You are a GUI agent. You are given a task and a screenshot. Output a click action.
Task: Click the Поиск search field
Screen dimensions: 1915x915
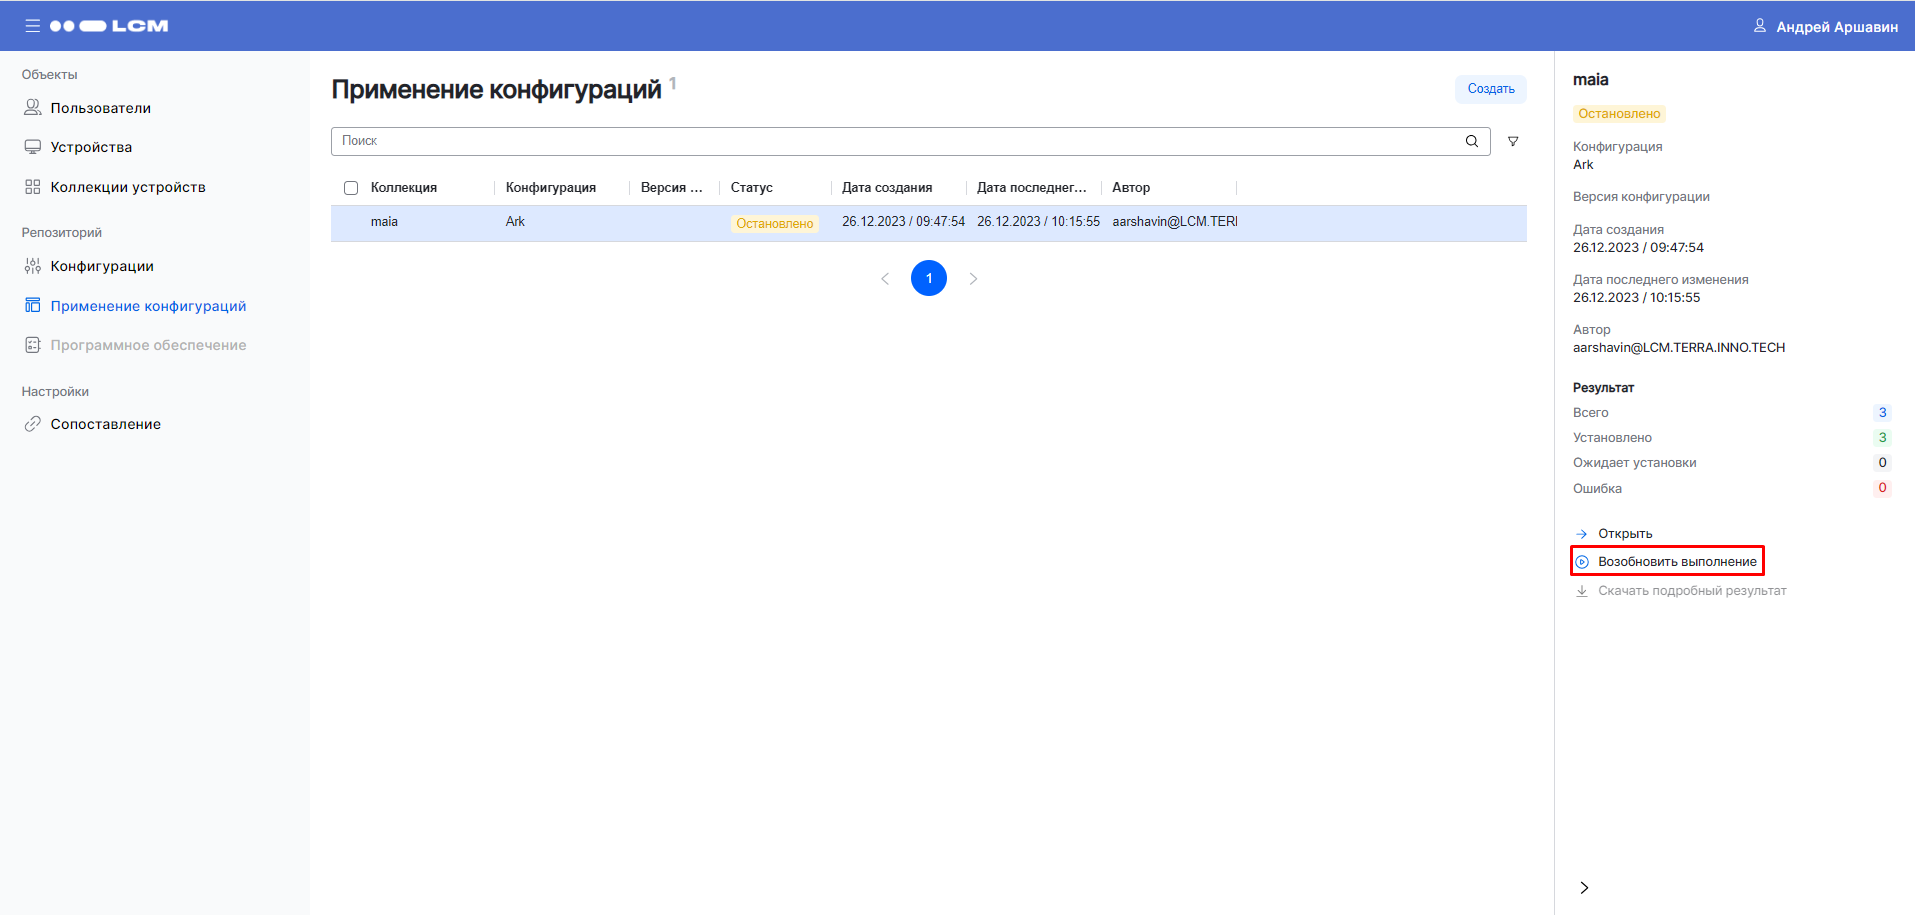[x=895, y=141]
